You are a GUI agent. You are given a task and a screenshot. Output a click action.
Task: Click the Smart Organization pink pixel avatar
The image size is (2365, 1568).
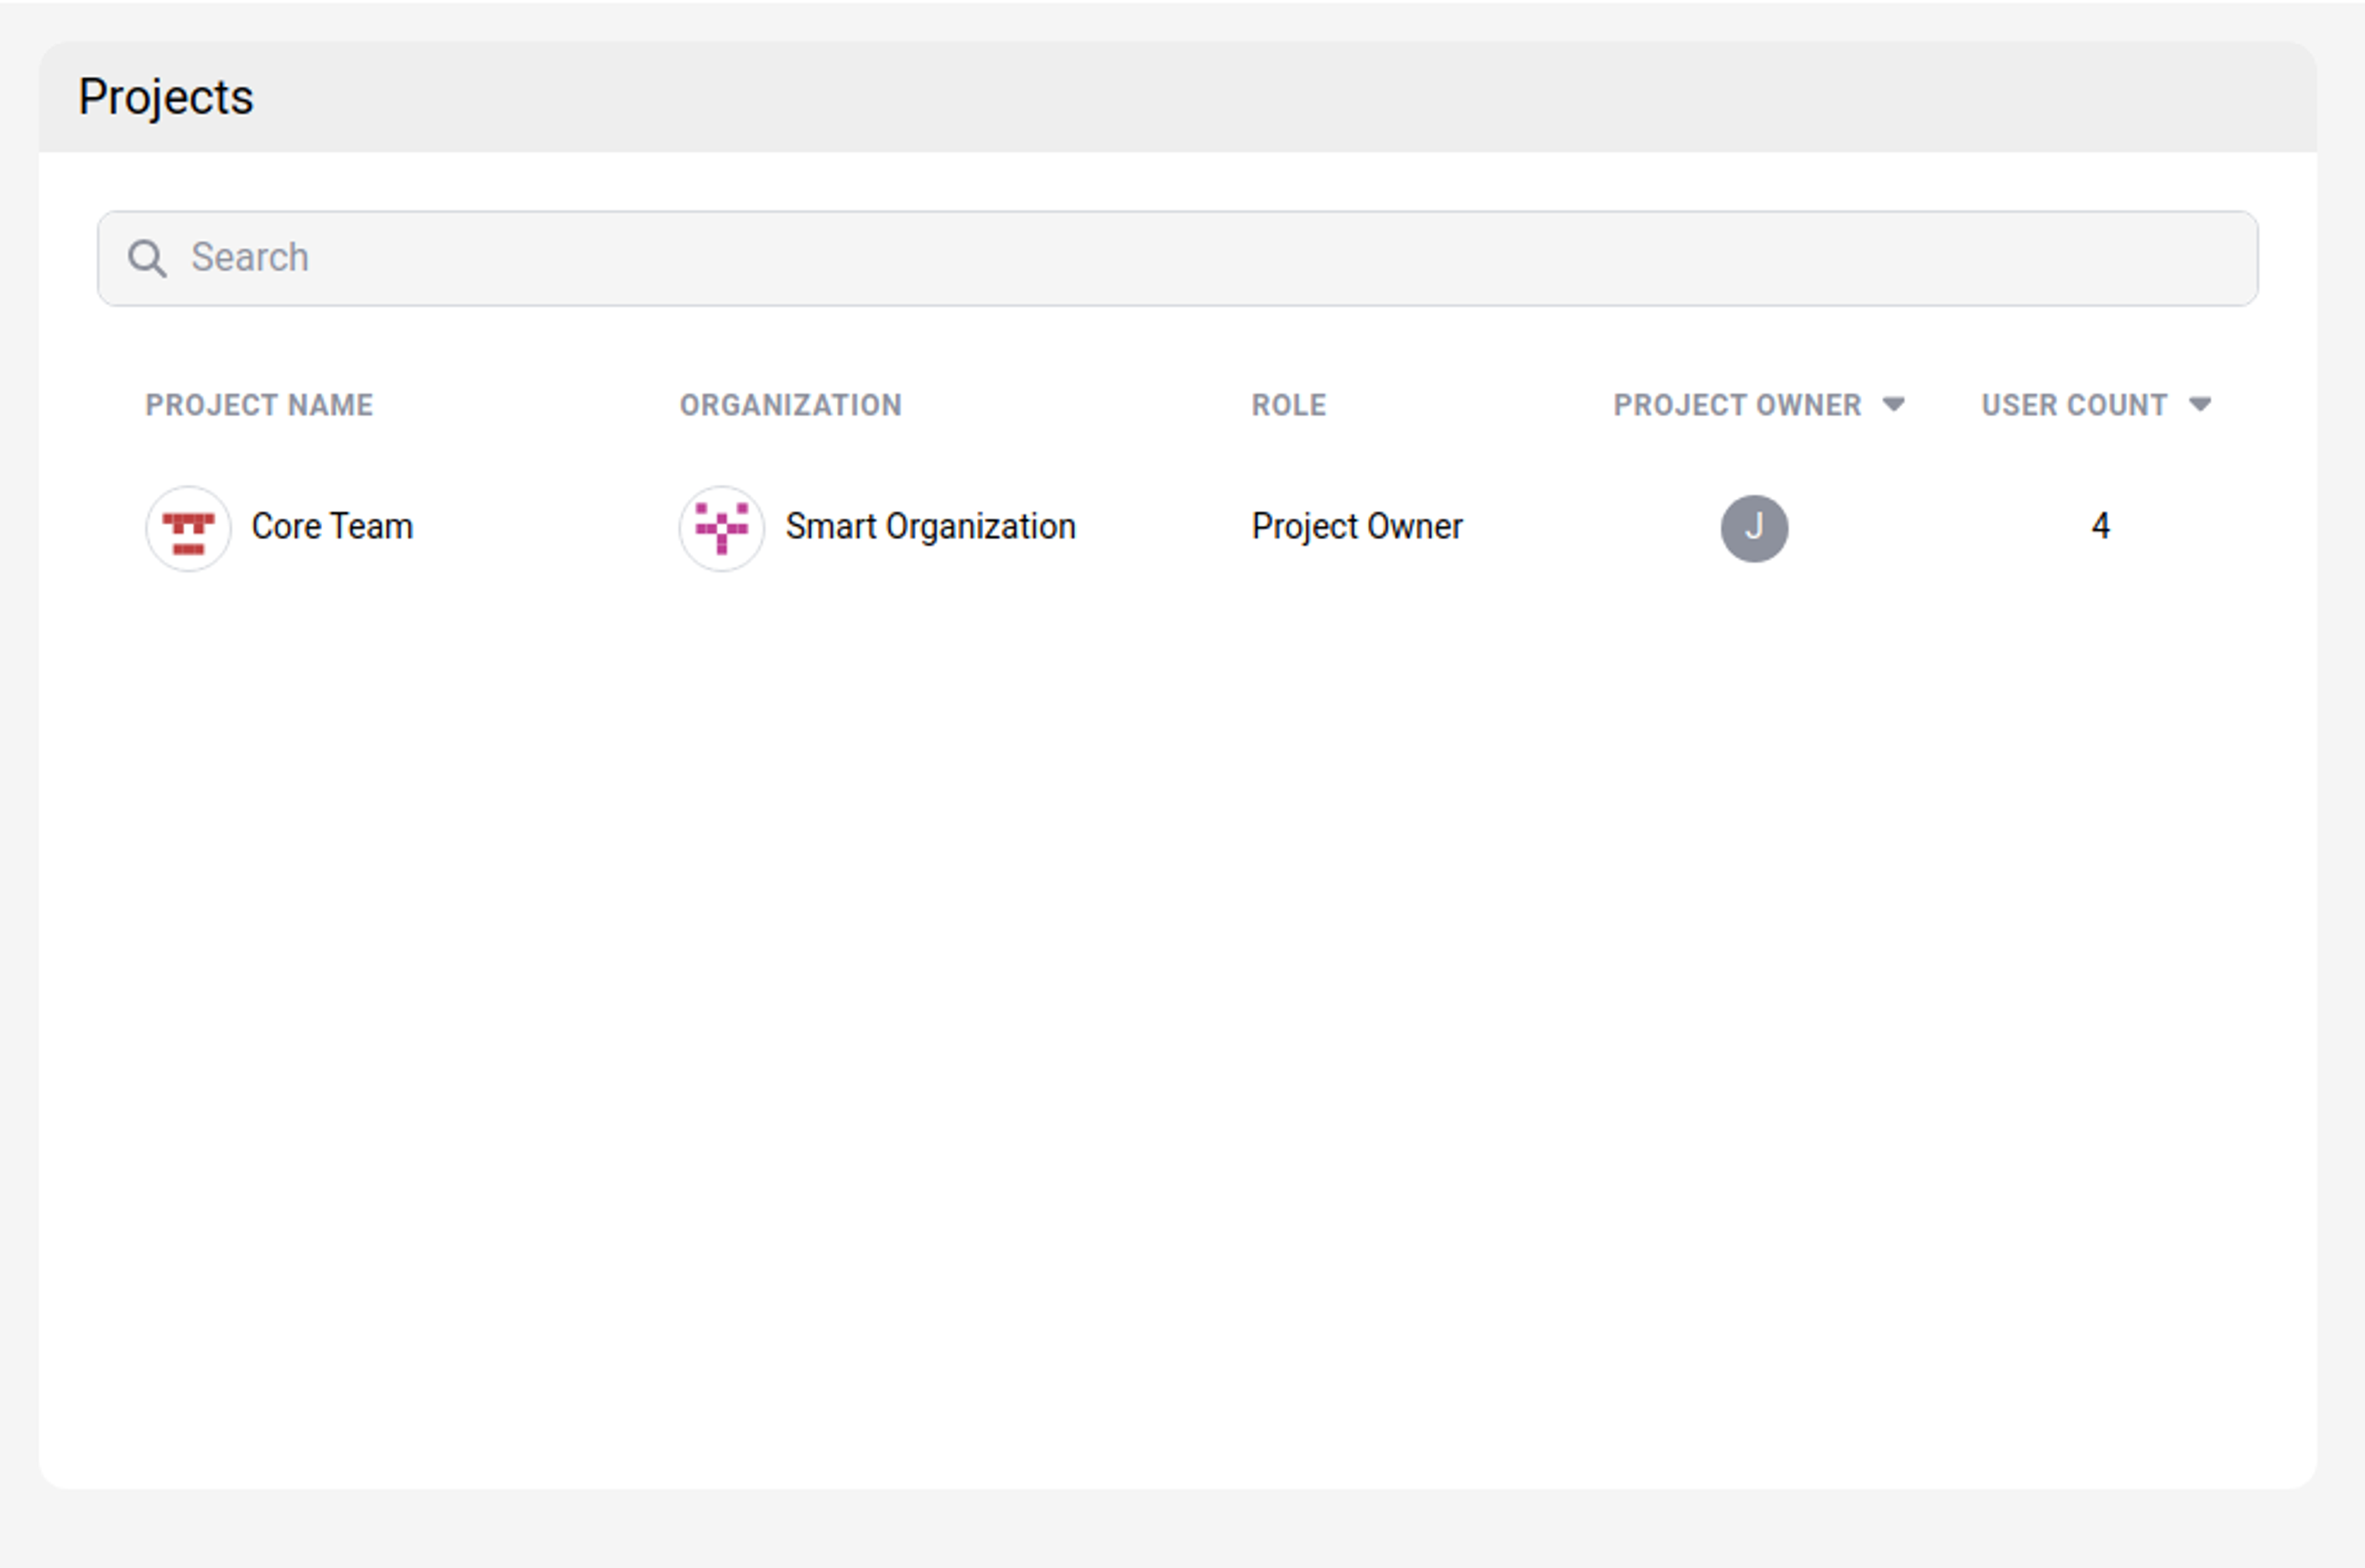click(721, 528)
